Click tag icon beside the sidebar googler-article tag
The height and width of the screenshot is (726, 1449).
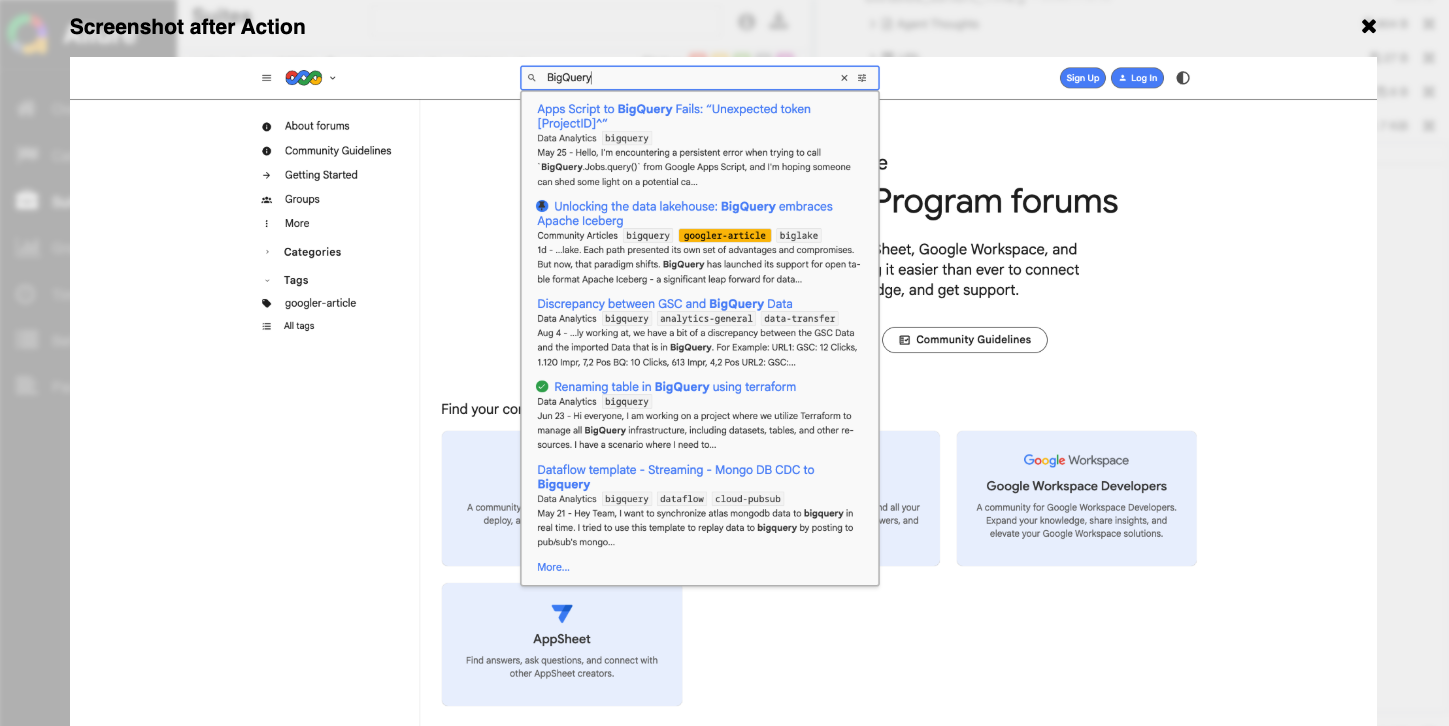pyautogui.click(x=266, y=303)
